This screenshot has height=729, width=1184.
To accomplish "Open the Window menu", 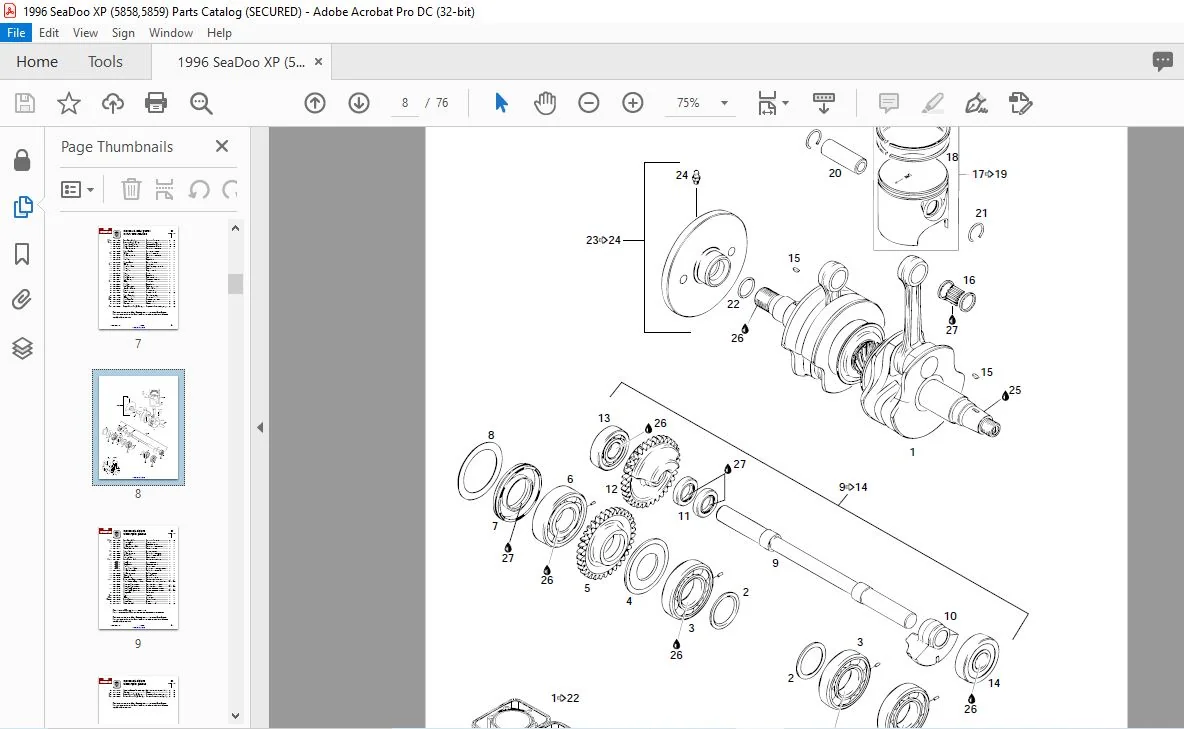I will point(171,32).
